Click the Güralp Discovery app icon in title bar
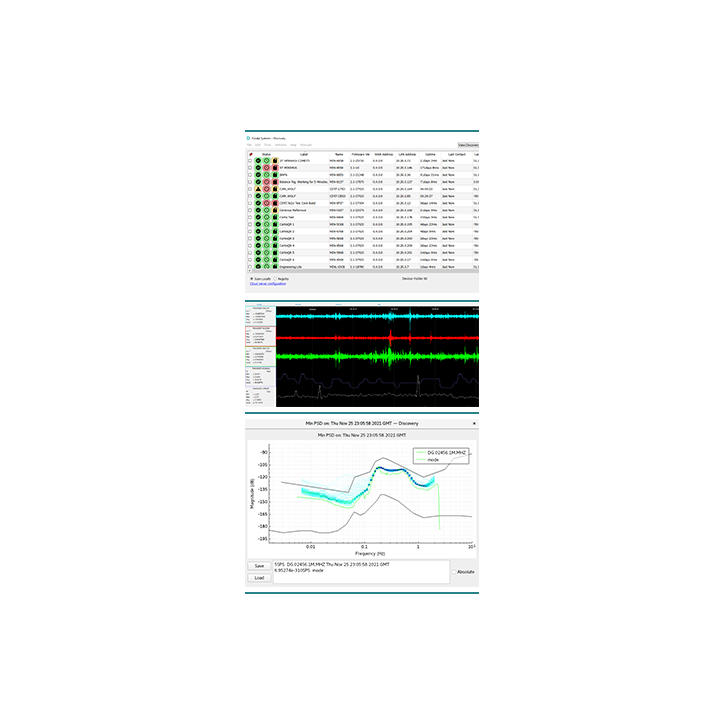 (249, 138)
